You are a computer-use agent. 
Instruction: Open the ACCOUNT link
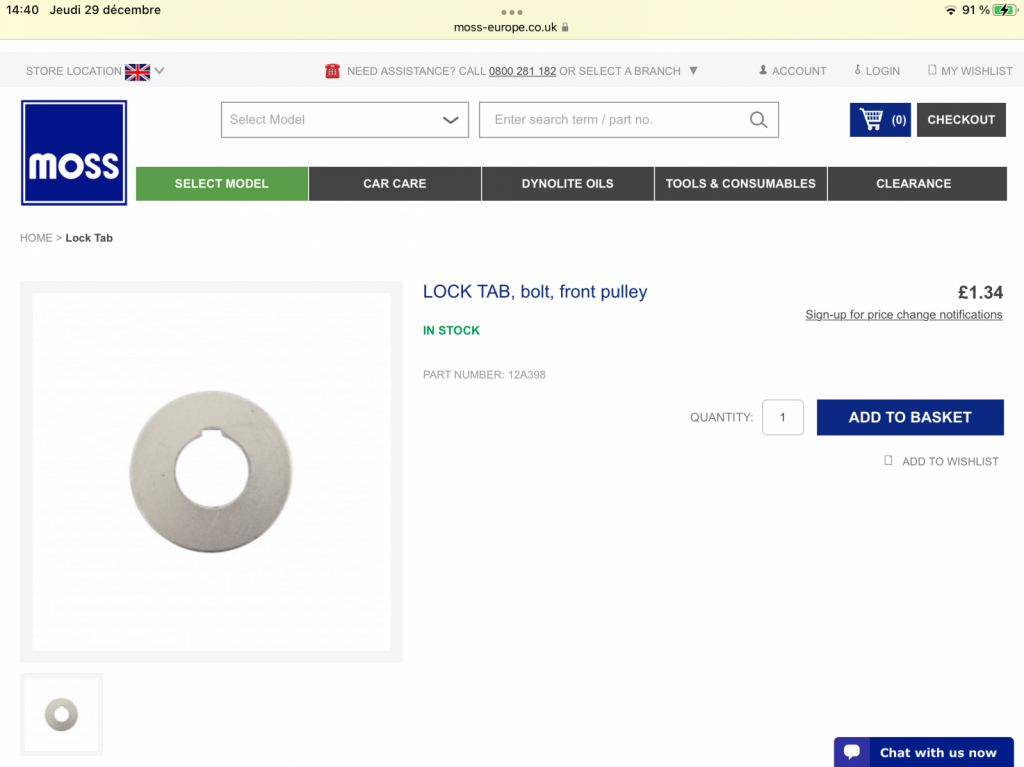(x=799, y=71)
